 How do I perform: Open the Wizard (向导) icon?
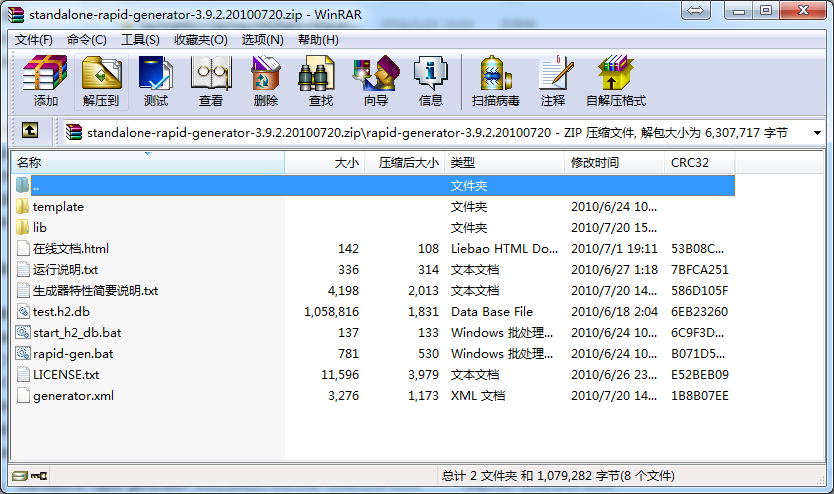pyautogui.click(x=376, y=73)
